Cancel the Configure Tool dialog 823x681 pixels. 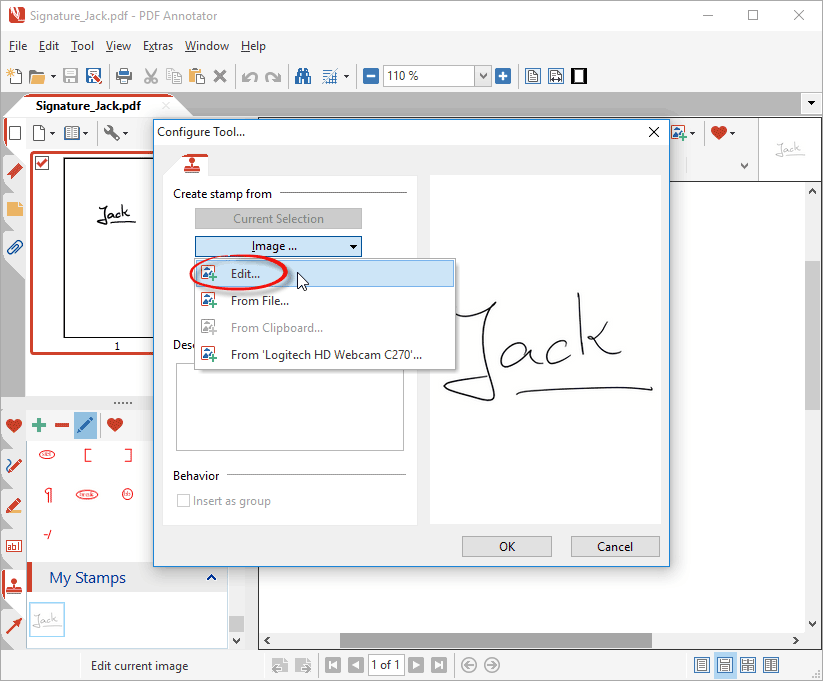pos(614,546)
